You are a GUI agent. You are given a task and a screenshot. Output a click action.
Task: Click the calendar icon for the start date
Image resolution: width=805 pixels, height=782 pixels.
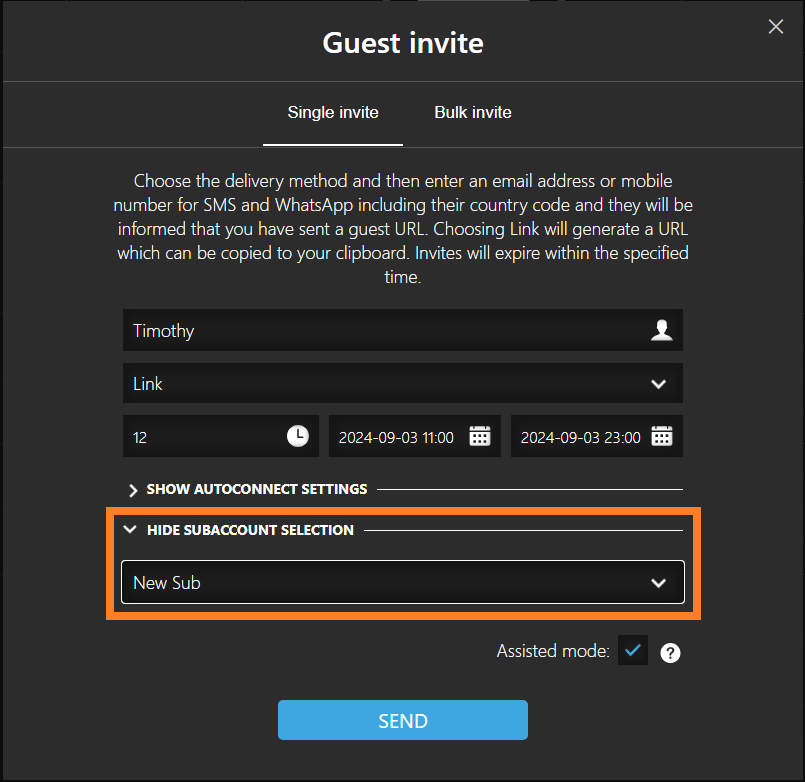[x=480, y=435]
